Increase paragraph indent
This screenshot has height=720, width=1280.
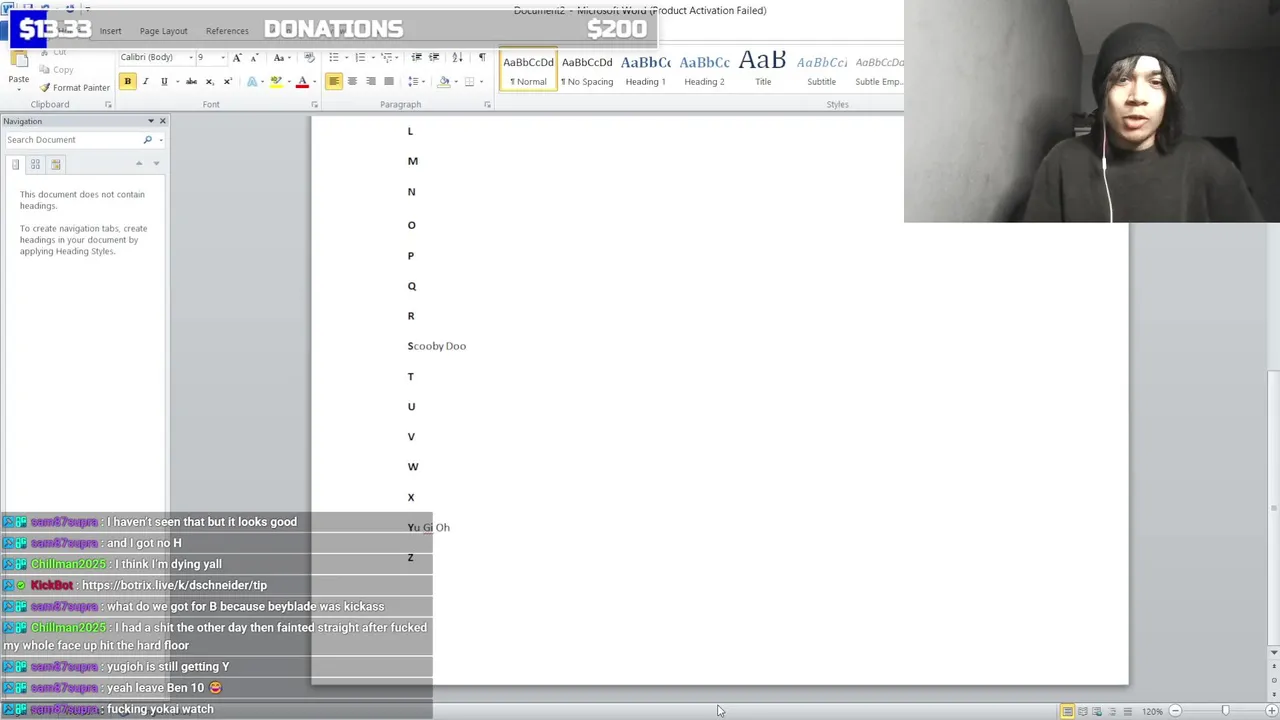[x=436, y=57]
